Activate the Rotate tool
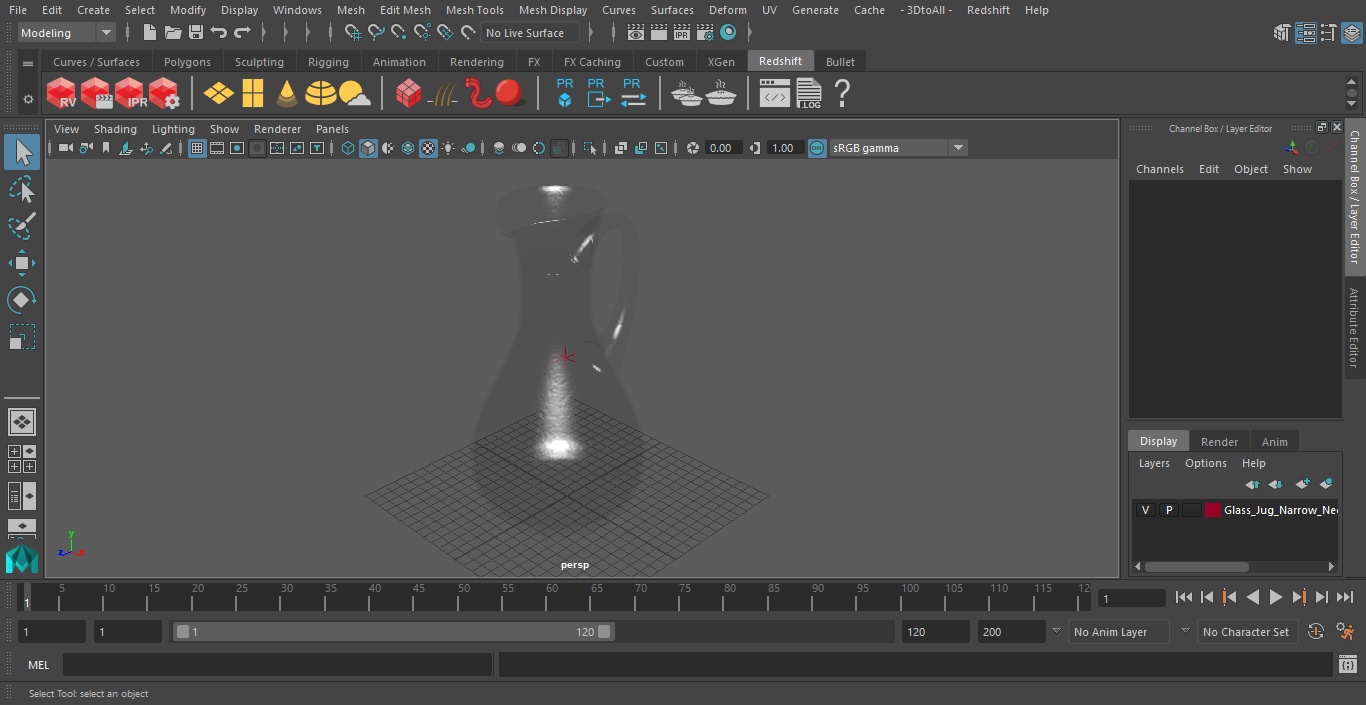The width and height of the screenshot is (1366, 705). coord(21,300)
